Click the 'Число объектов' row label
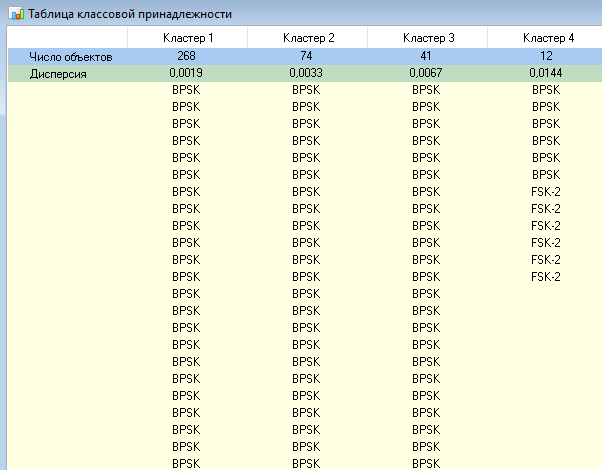The height and width of the screenshot is (470, 602). (x=71, y=57)
